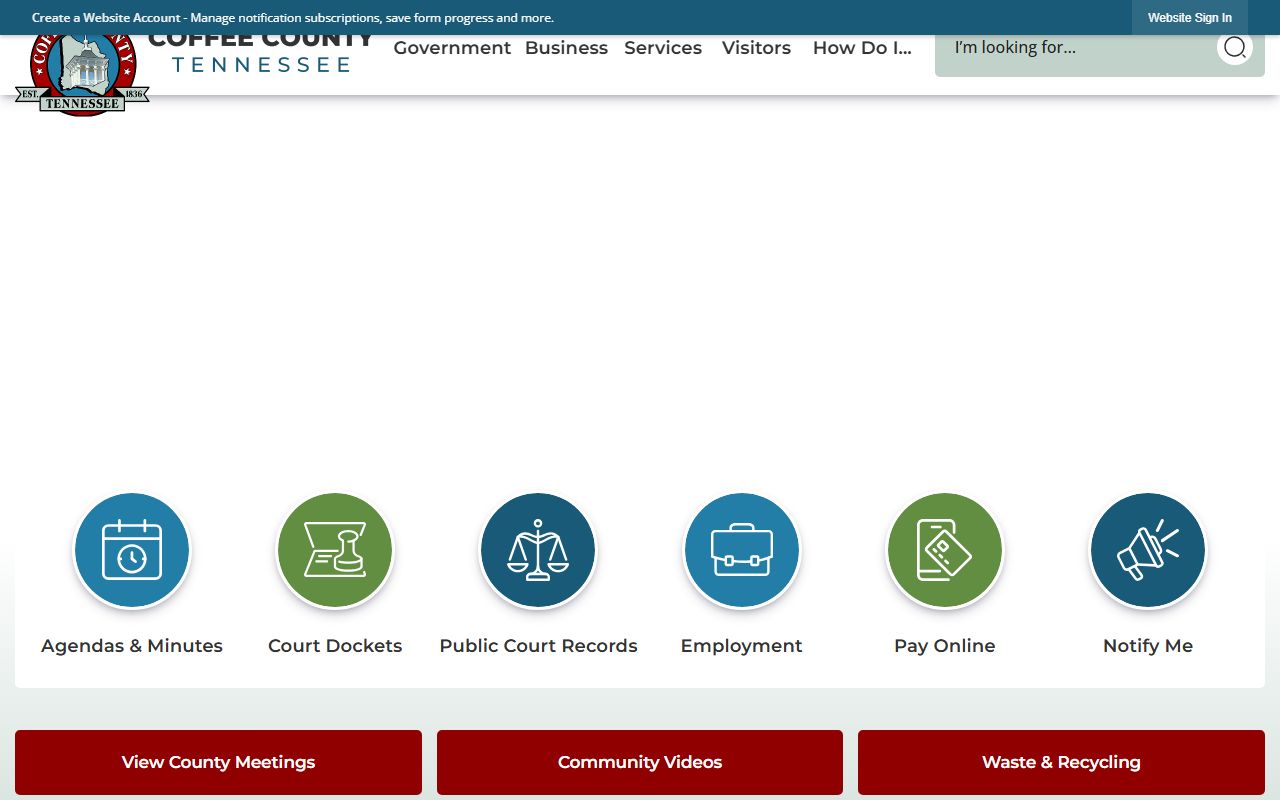Click the Coffee County Tennessee title text

point(261,54)
